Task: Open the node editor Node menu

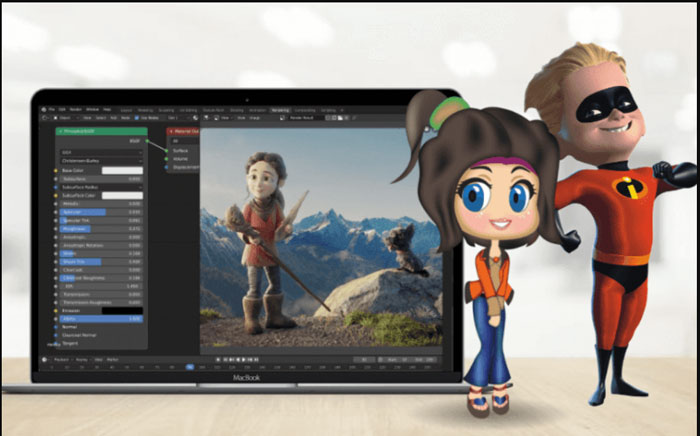Action: click(125, 118)
